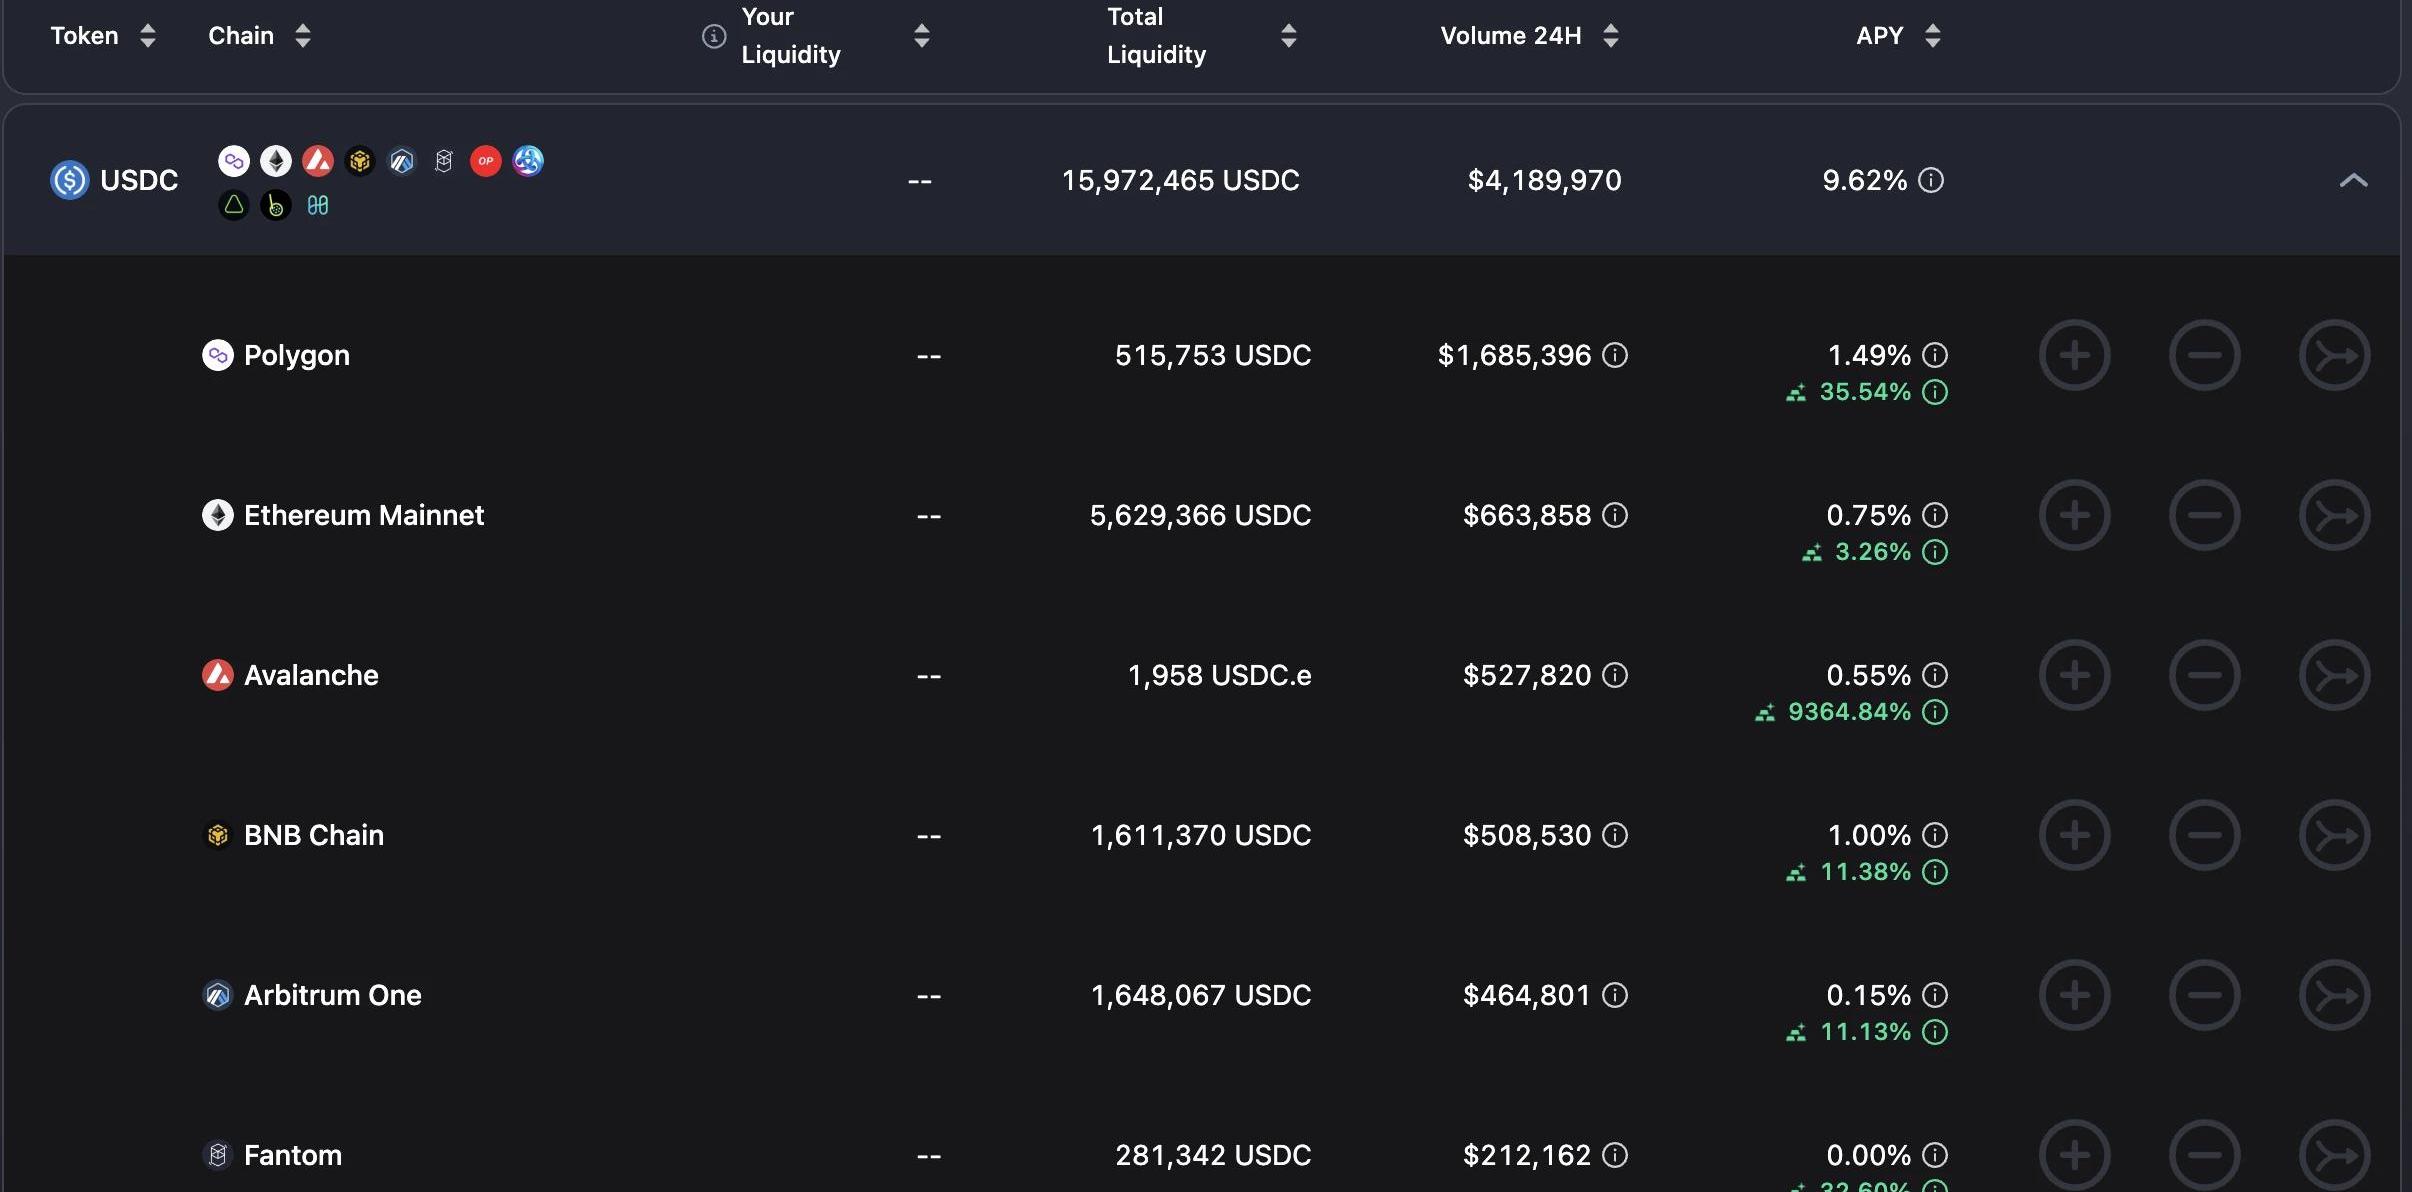
Task: Click info icon next to USDC 9.62% APY
Action: pos(1931,180)
